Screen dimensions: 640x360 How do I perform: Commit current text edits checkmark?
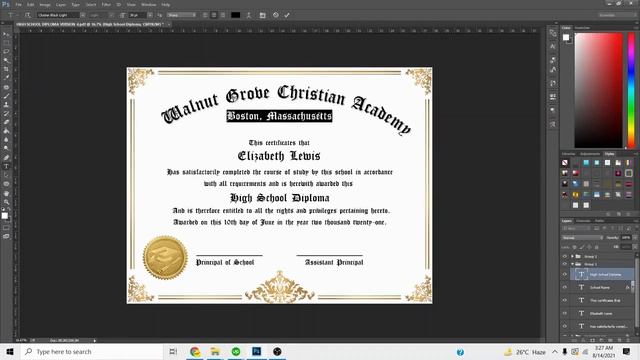(287, 15)
